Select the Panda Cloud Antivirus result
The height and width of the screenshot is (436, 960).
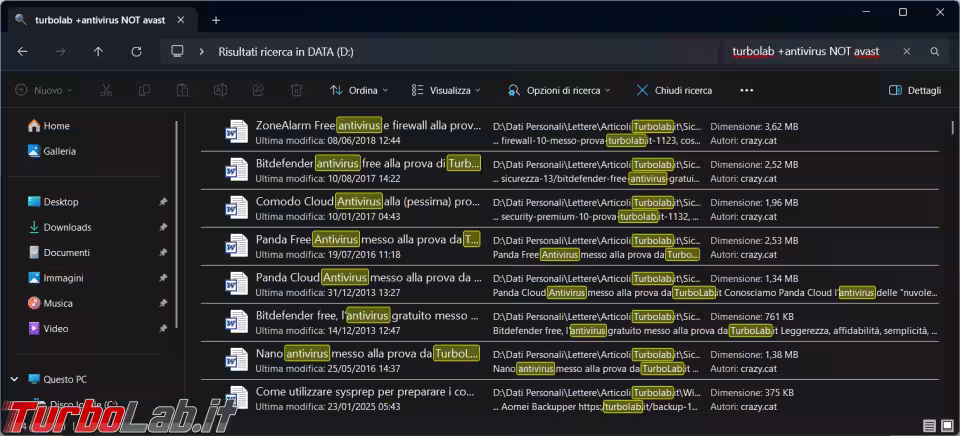tap(569, 284)
